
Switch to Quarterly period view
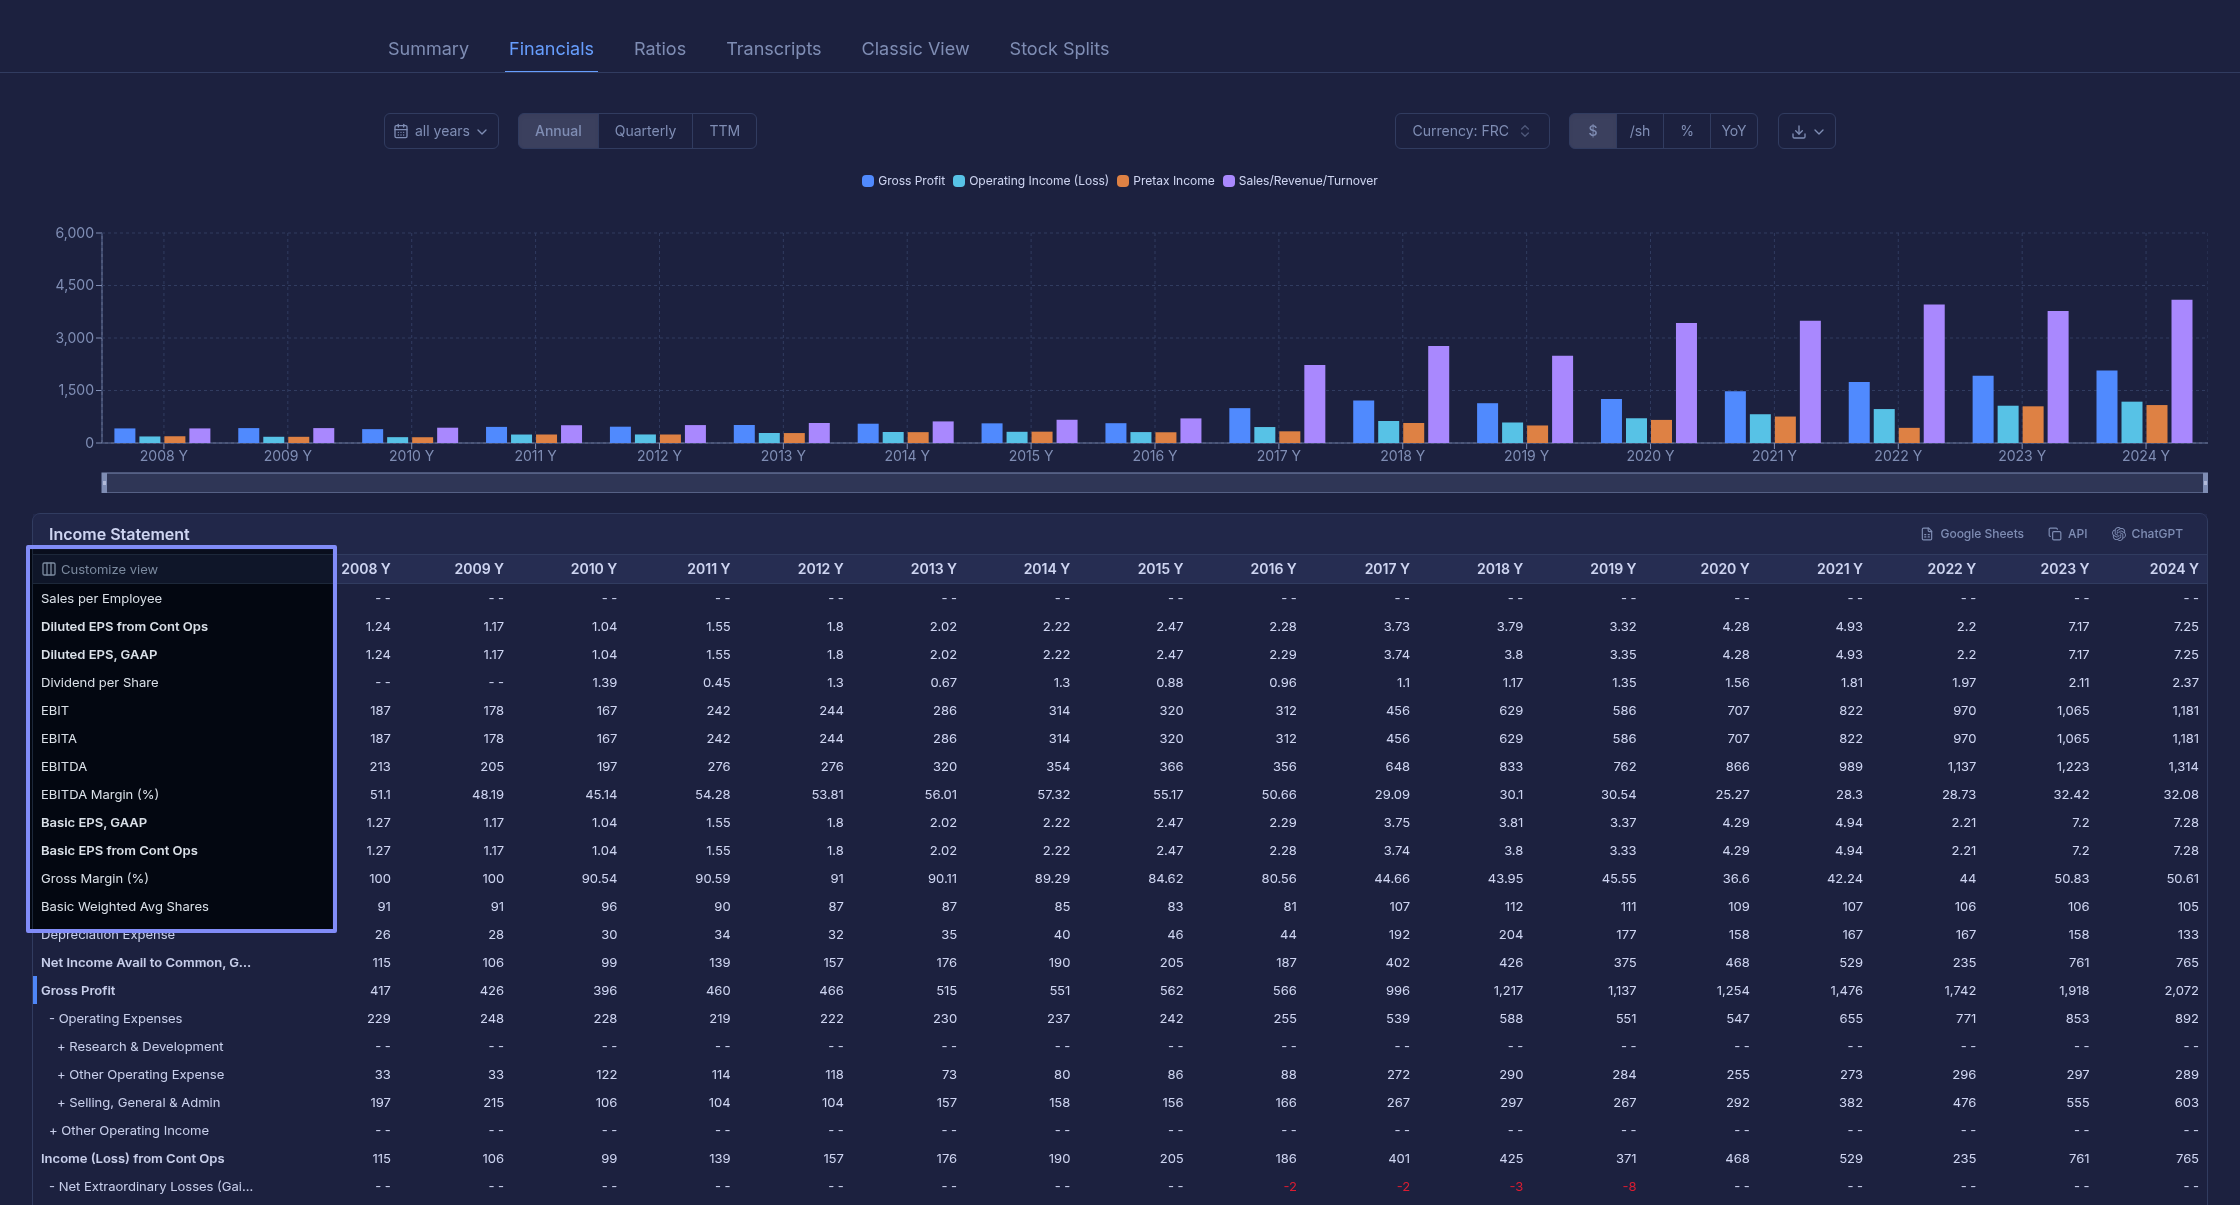tap(645, 131)
